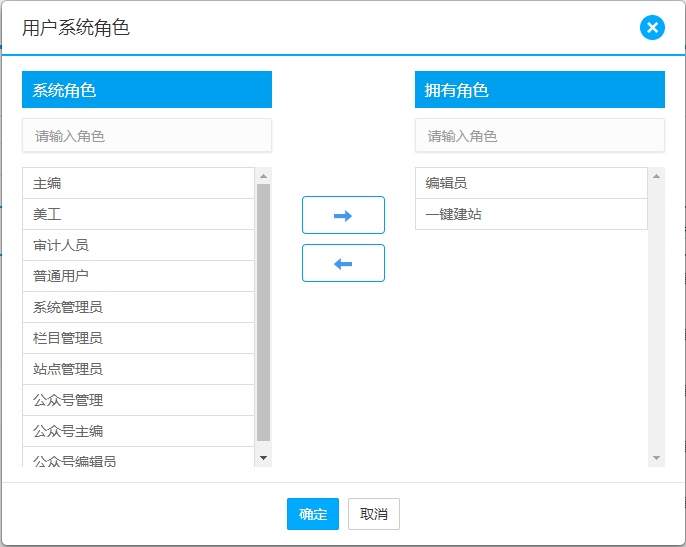The width and height of the screenshot is (686, 547).
Task: Click the 确定 confirm button
Action: coord(313,514)
